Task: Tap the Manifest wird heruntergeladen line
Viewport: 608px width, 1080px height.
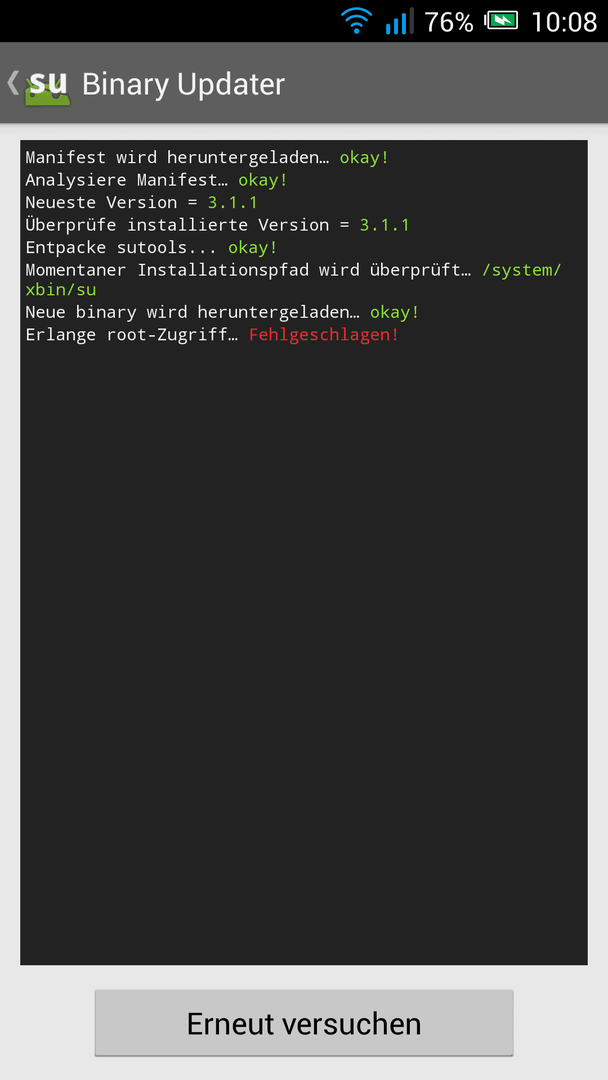Action: (x=207, y=158)
